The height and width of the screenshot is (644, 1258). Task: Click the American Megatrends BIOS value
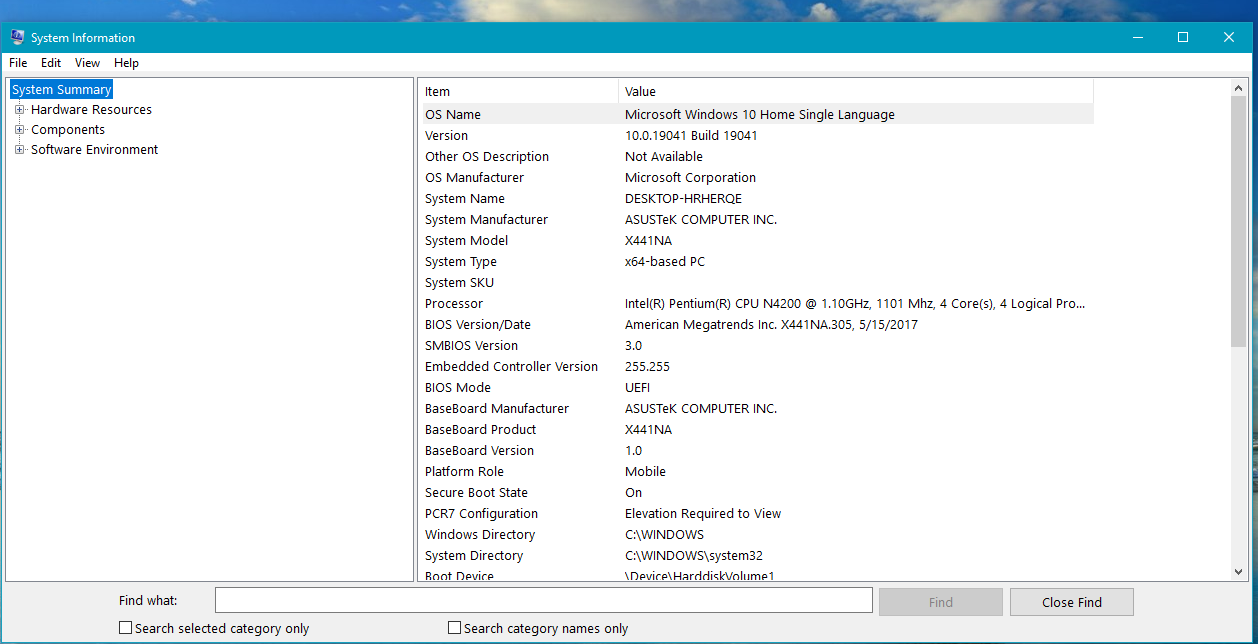[771, 324]
